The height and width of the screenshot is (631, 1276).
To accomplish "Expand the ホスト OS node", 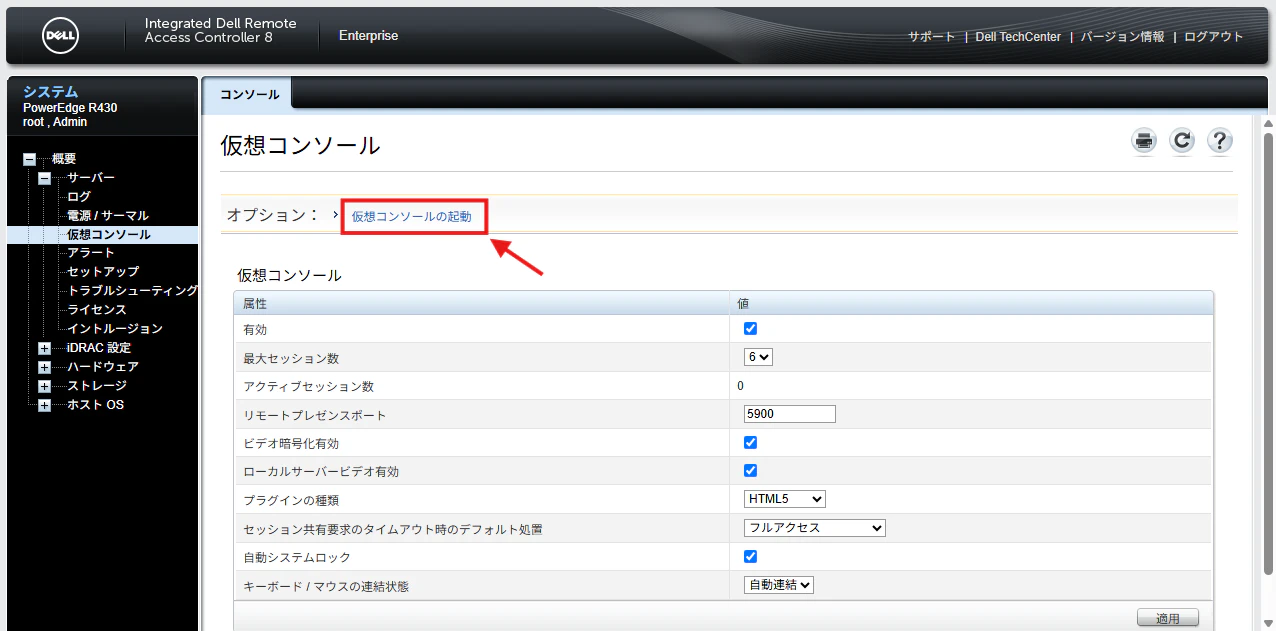I will click(44, 405).
